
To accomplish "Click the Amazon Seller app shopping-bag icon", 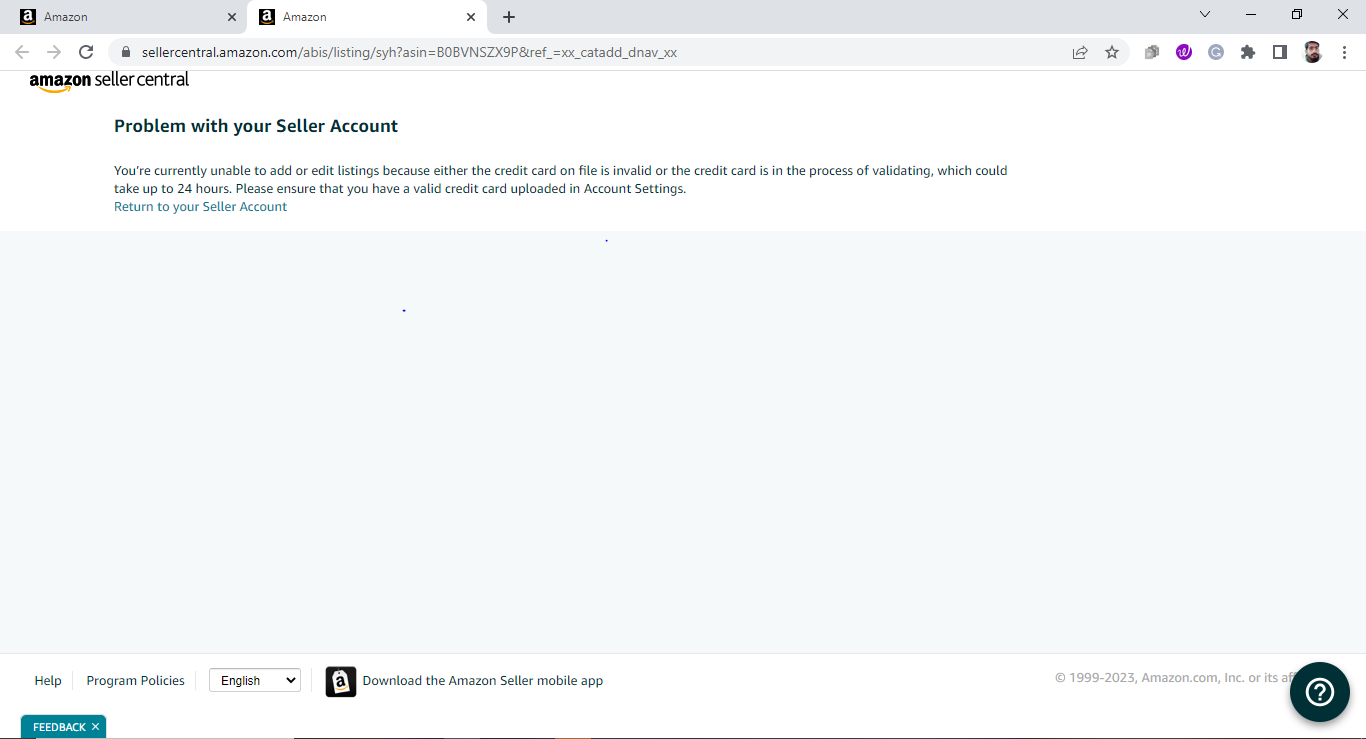I will 341,681.
